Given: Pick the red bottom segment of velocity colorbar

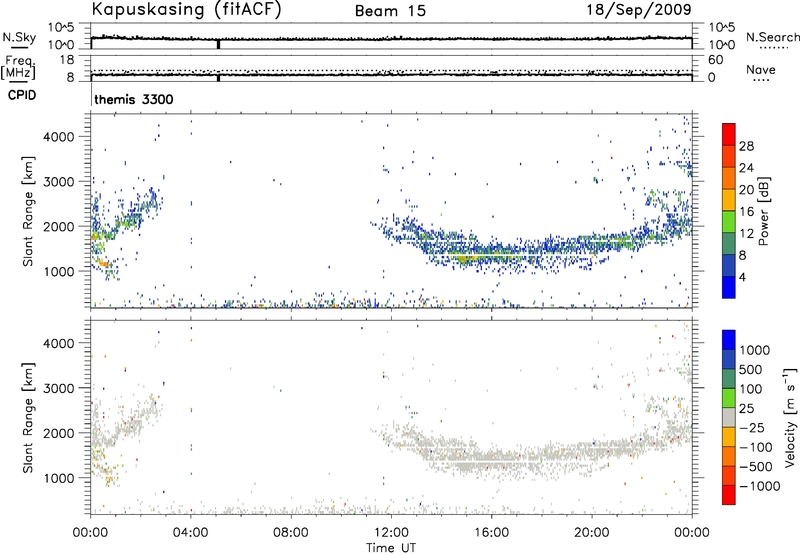Looking at the screenshot, I should [x=729, y=495].
